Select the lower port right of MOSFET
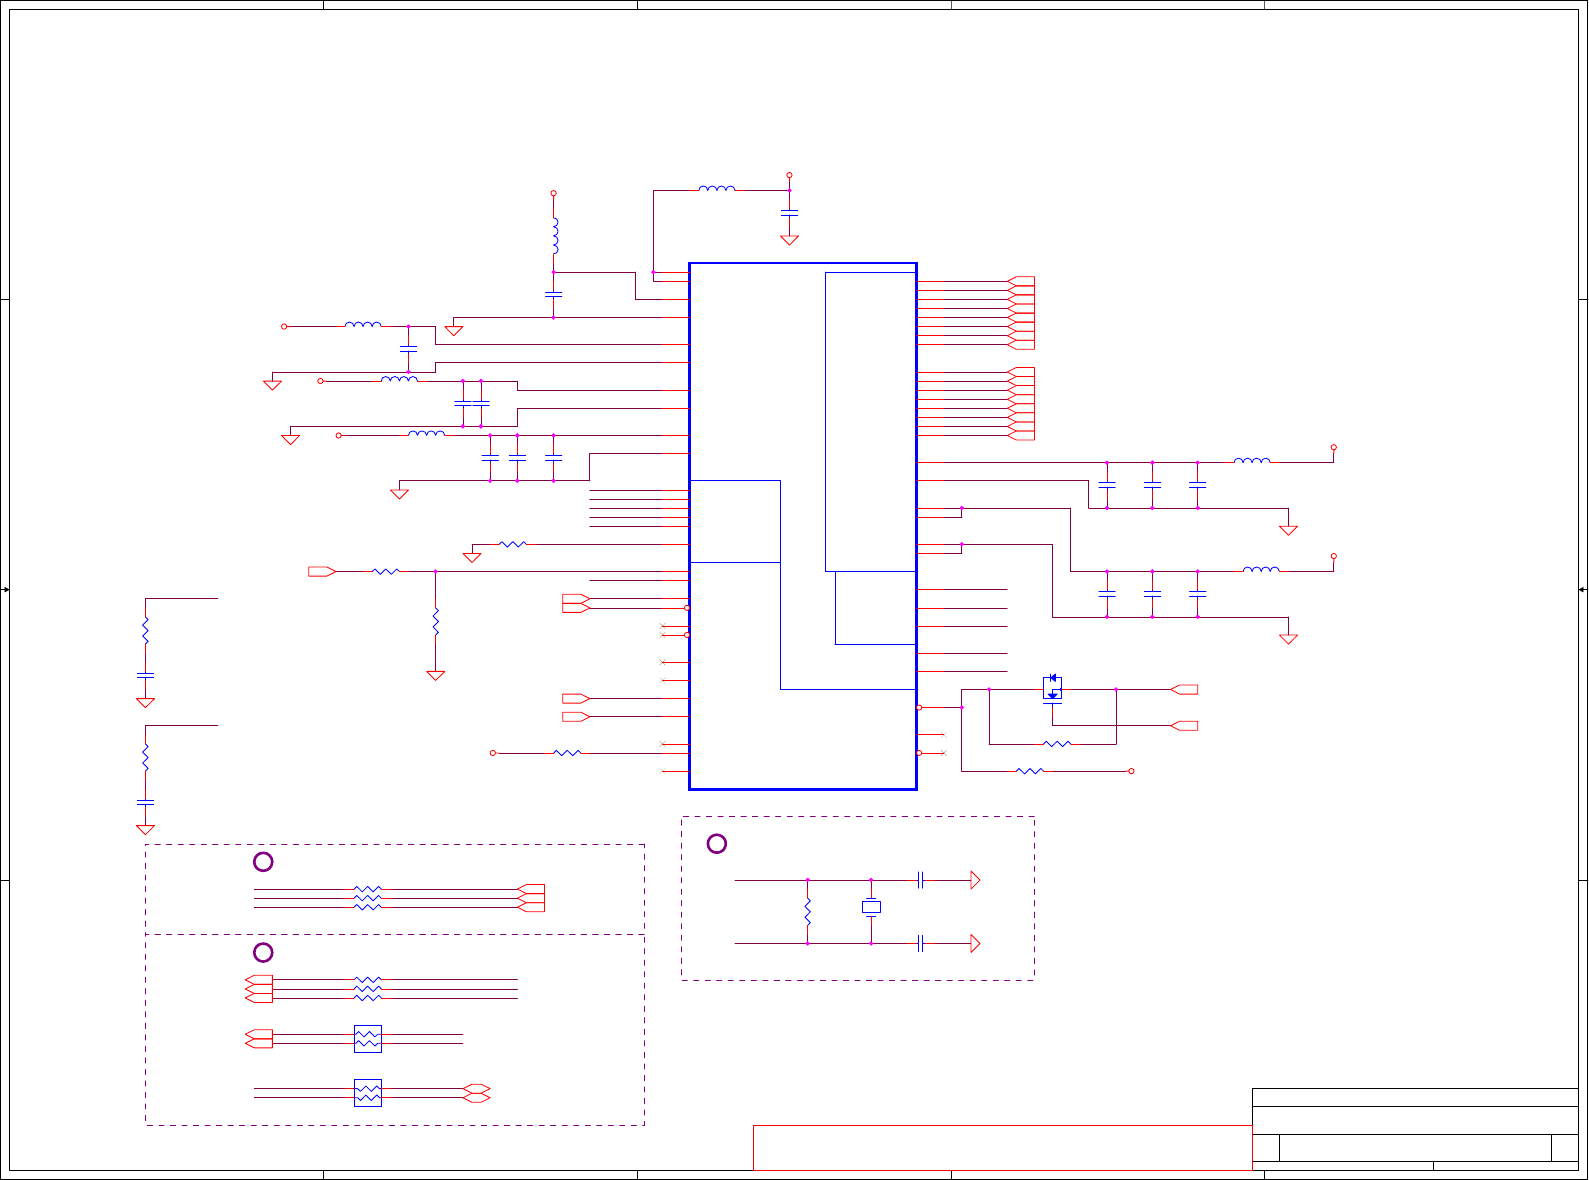This screenshot has width=1589, height=1180. click(x=1184, y=725)
